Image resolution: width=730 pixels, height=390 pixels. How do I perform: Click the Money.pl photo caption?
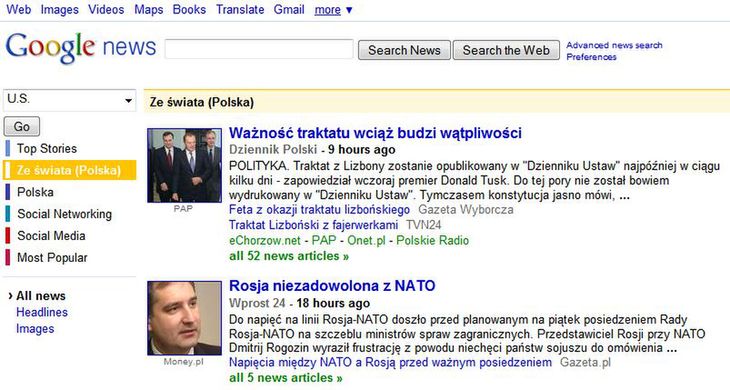coord(183,362)
